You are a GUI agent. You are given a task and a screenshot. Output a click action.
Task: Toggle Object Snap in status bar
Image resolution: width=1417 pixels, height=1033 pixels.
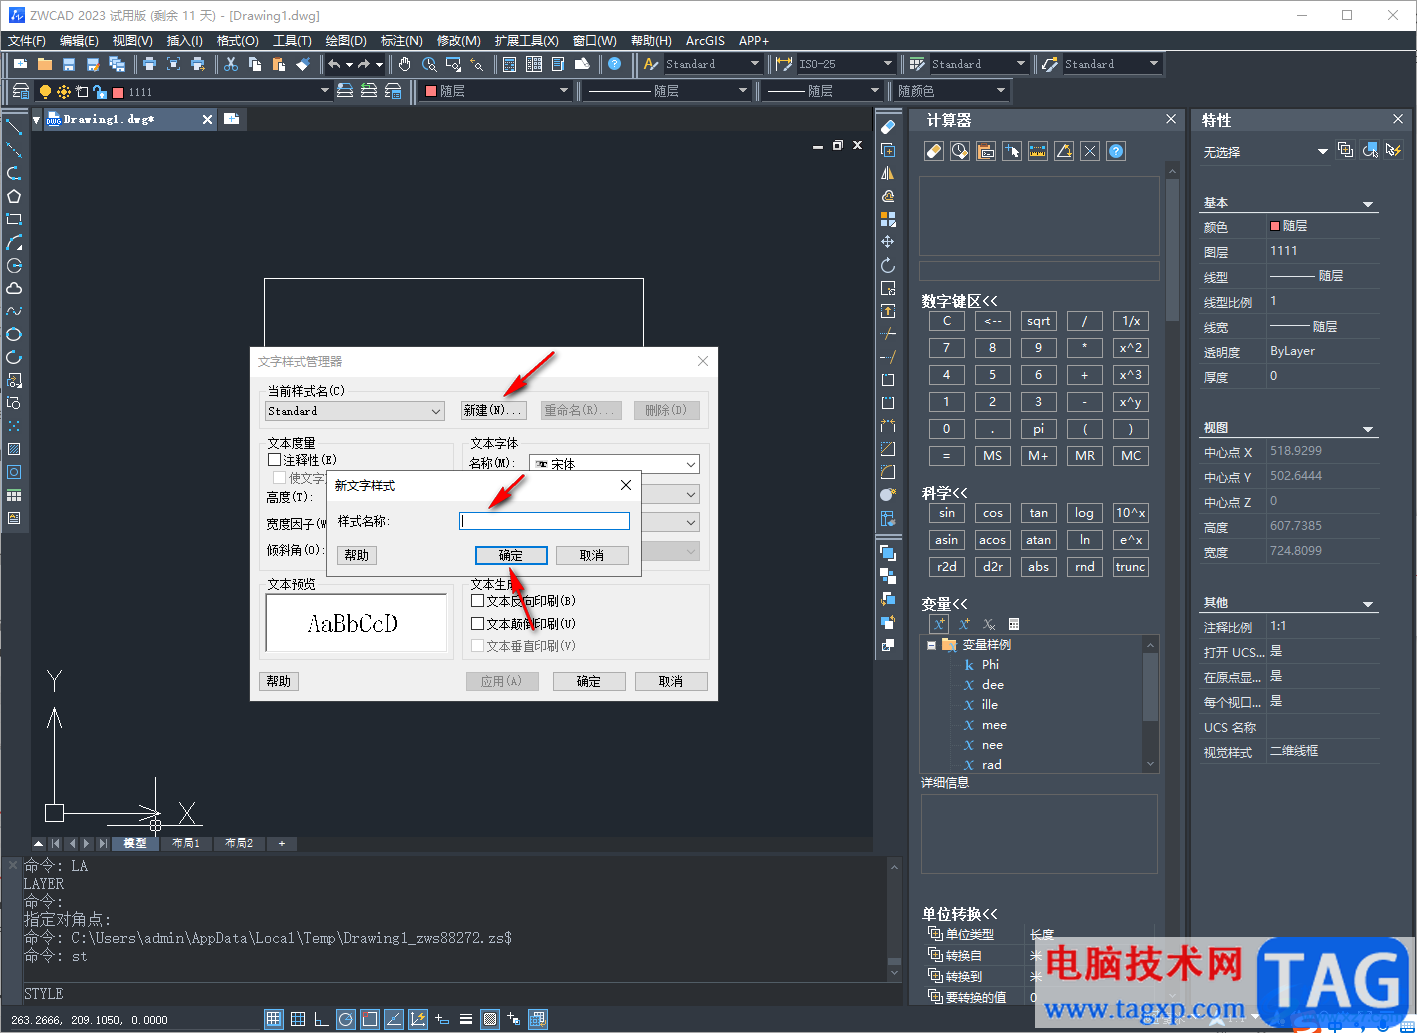(x=369, y=1019)
